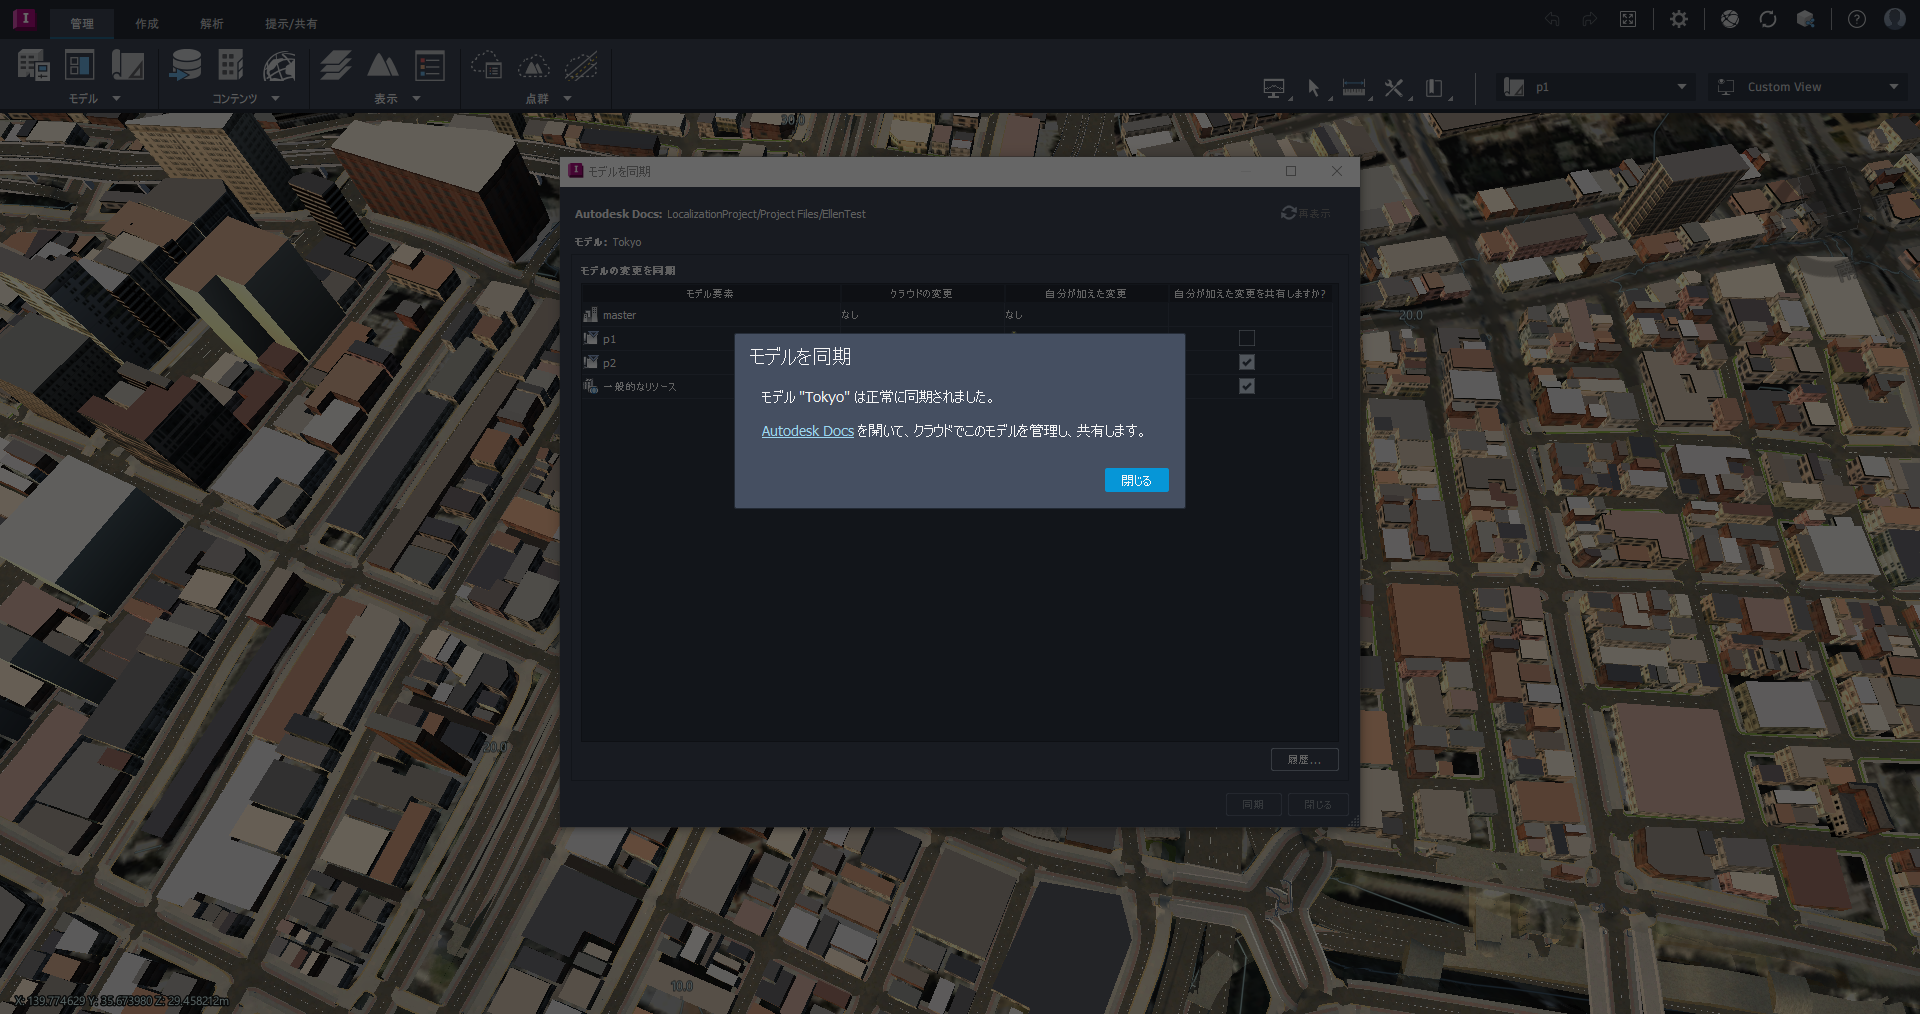Expand the コンテンツ ribbon group dropdown
This screenshot has height=1014, width=1920.
pyautogui.click(x=275, y=99)
